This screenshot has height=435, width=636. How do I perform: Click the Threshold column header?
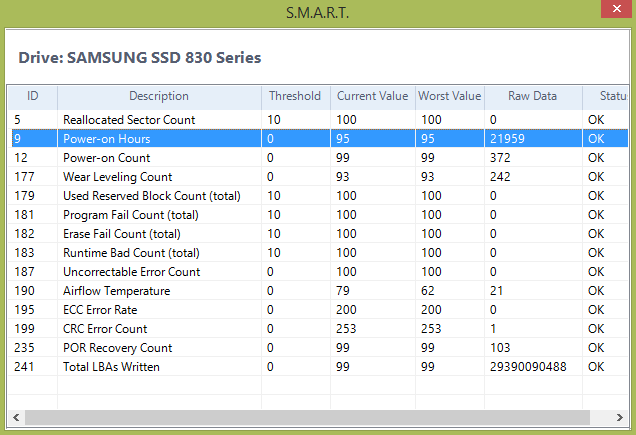pyautogui.click(x=295, y=96)
